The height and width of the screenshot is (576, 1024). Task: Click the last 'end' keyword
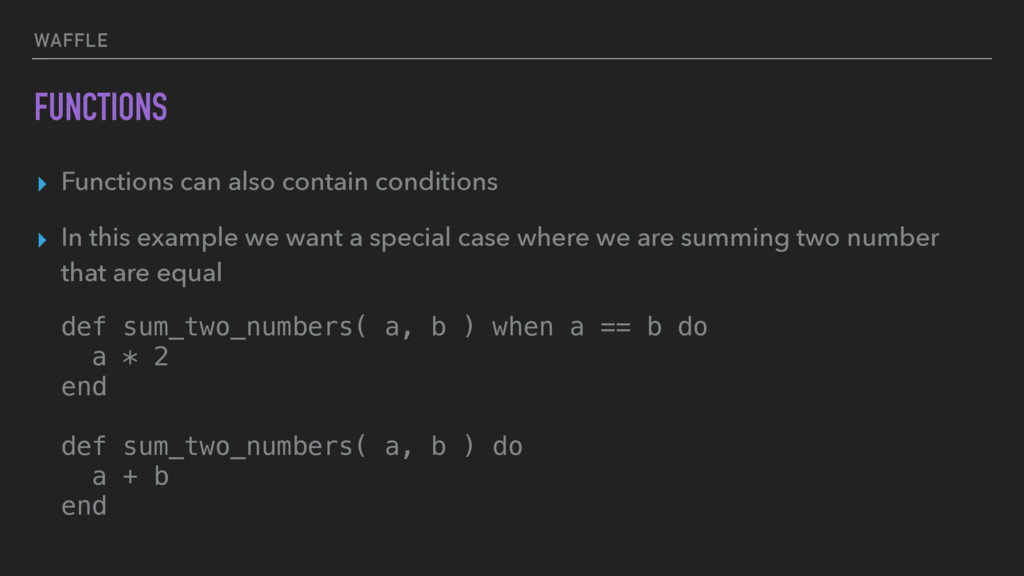84,506
